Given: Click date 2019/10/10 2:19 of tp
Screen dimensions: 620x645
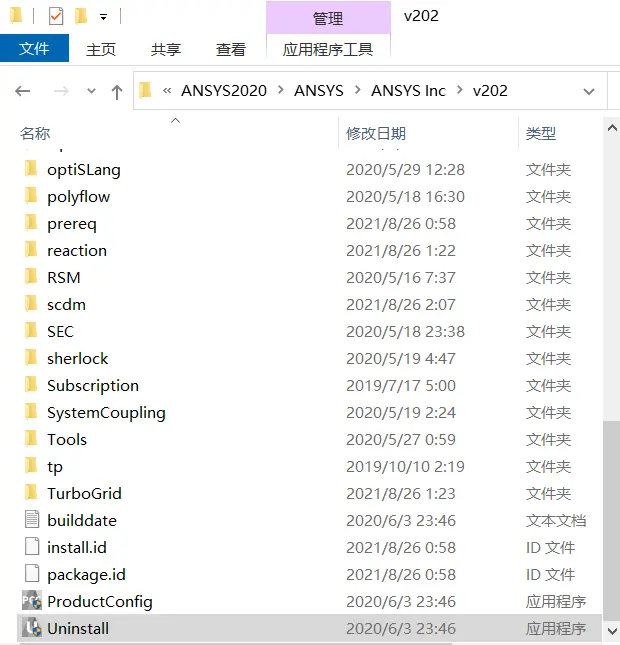Looking at the screenshot, I should [x=405, y=466].
